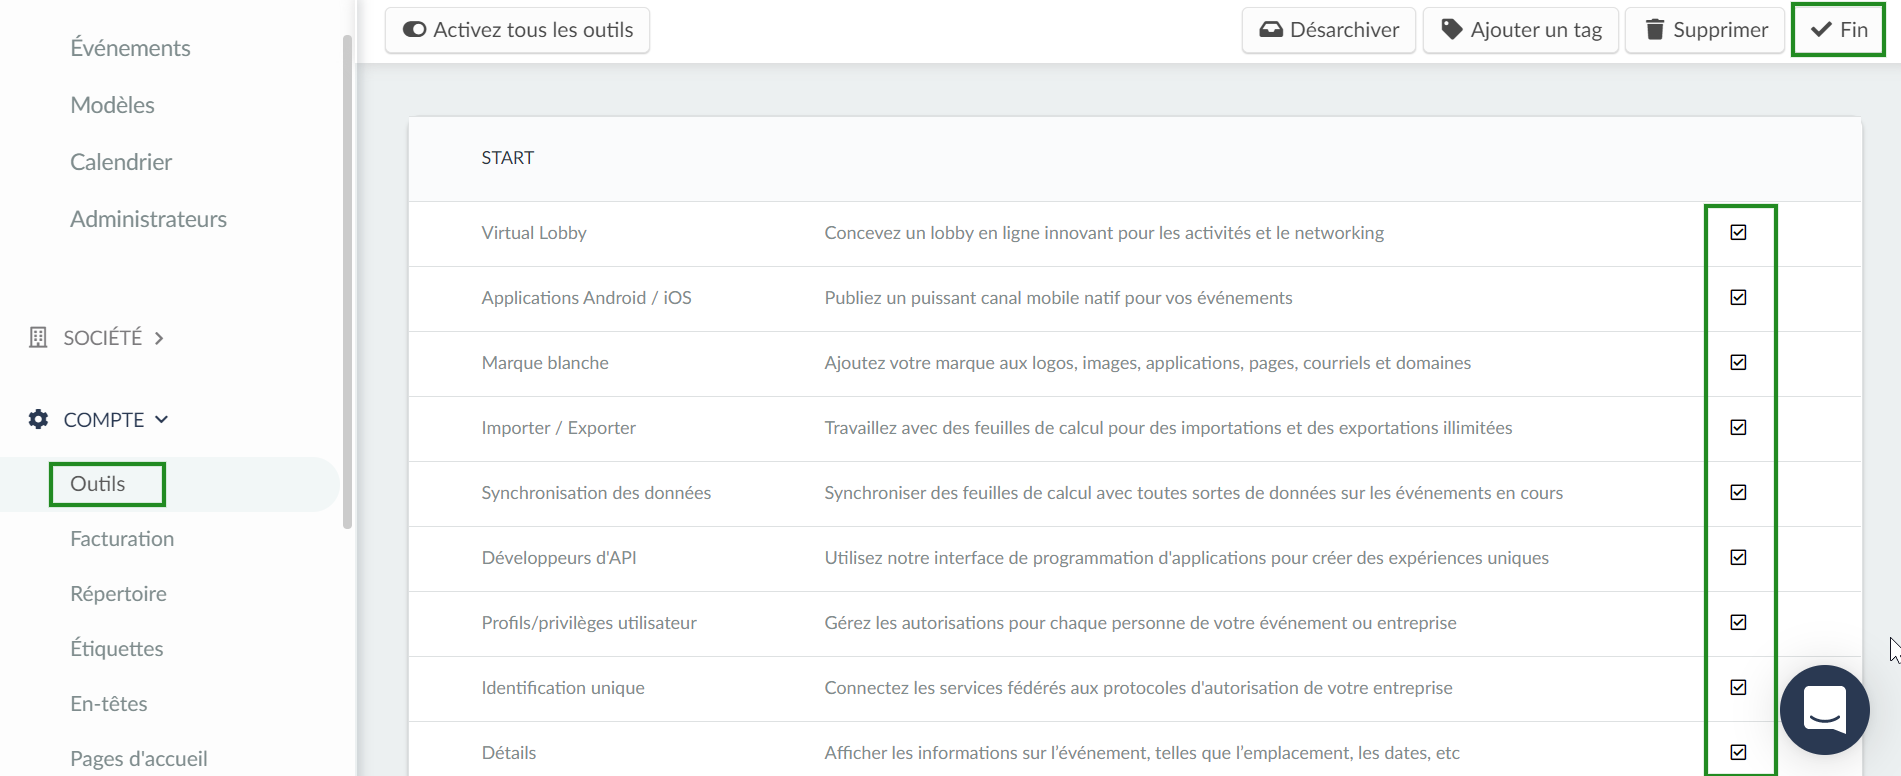Click the Ajouter un tag button
1901x776 pixels.
1520,30
